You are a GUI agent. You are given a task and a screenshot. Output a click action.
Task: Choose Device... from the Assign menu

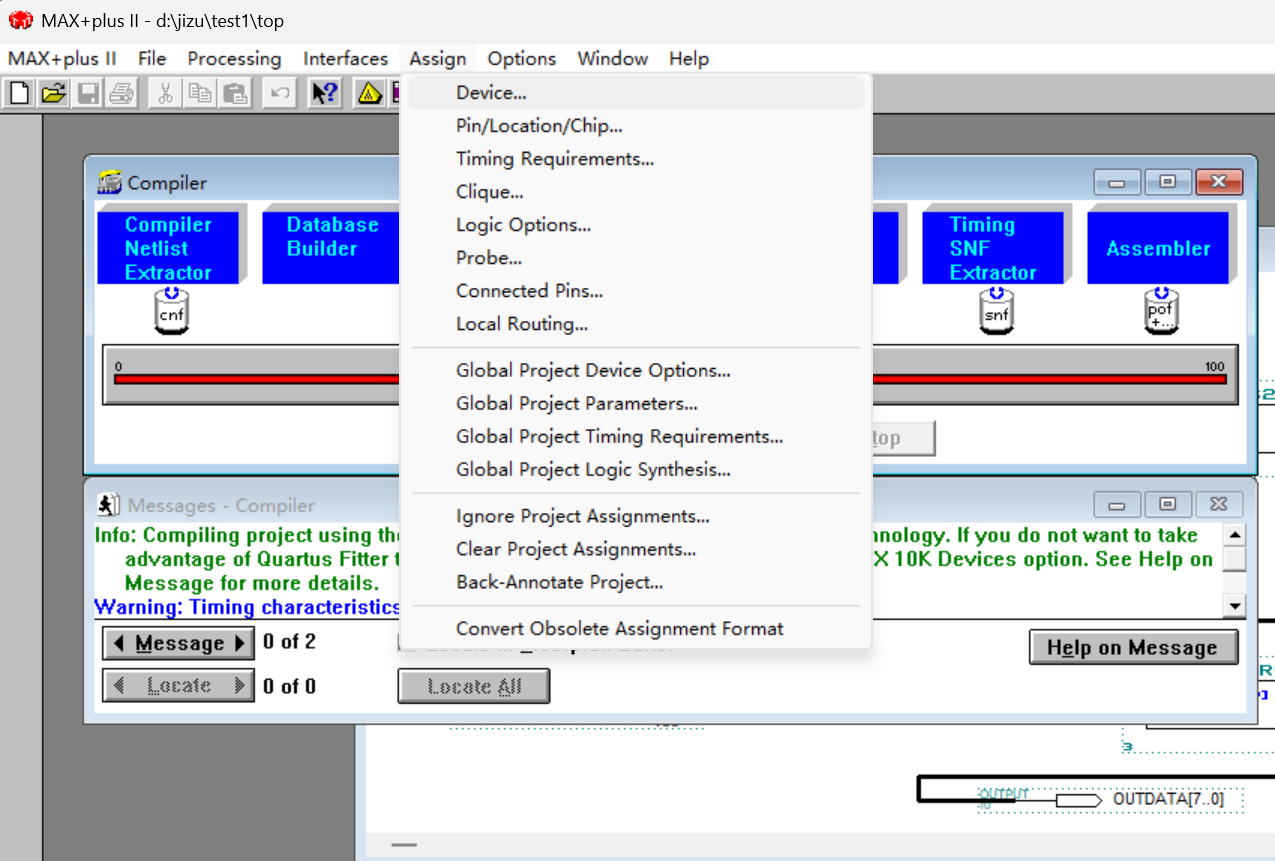coord(636,93)
